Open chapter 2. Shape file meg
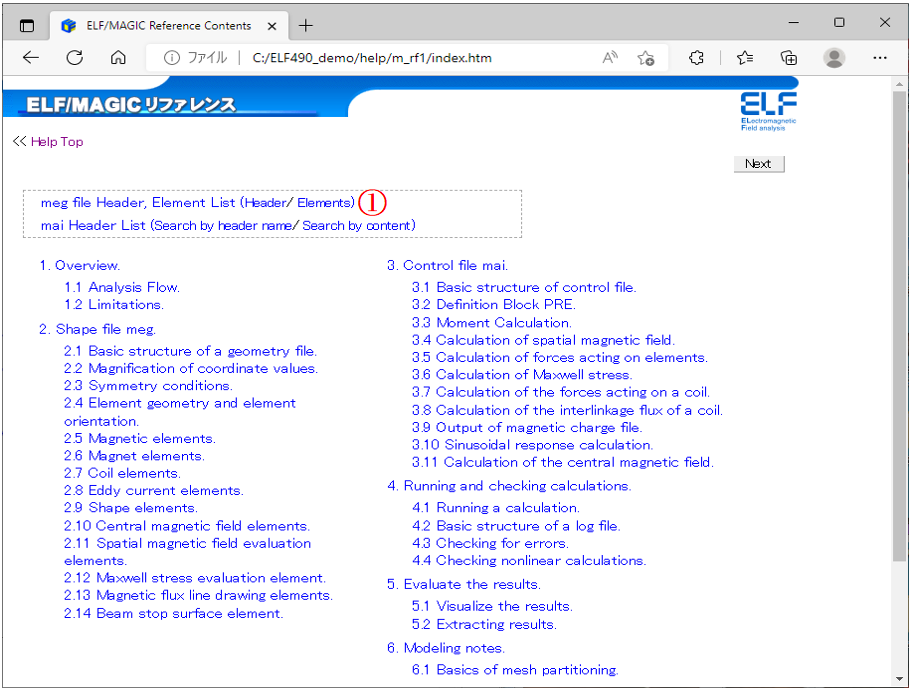The height and width of the screenshot is (690, 912). tap(98, 329)
